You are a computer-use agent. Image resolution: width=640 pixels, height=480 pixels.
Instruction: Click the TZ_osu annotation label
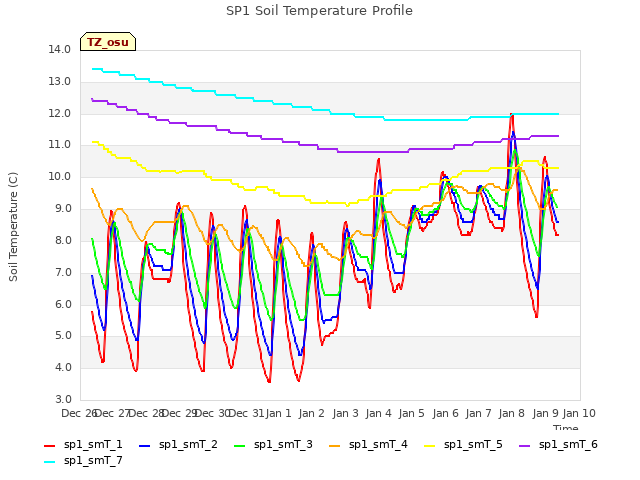tap(108, 42)
